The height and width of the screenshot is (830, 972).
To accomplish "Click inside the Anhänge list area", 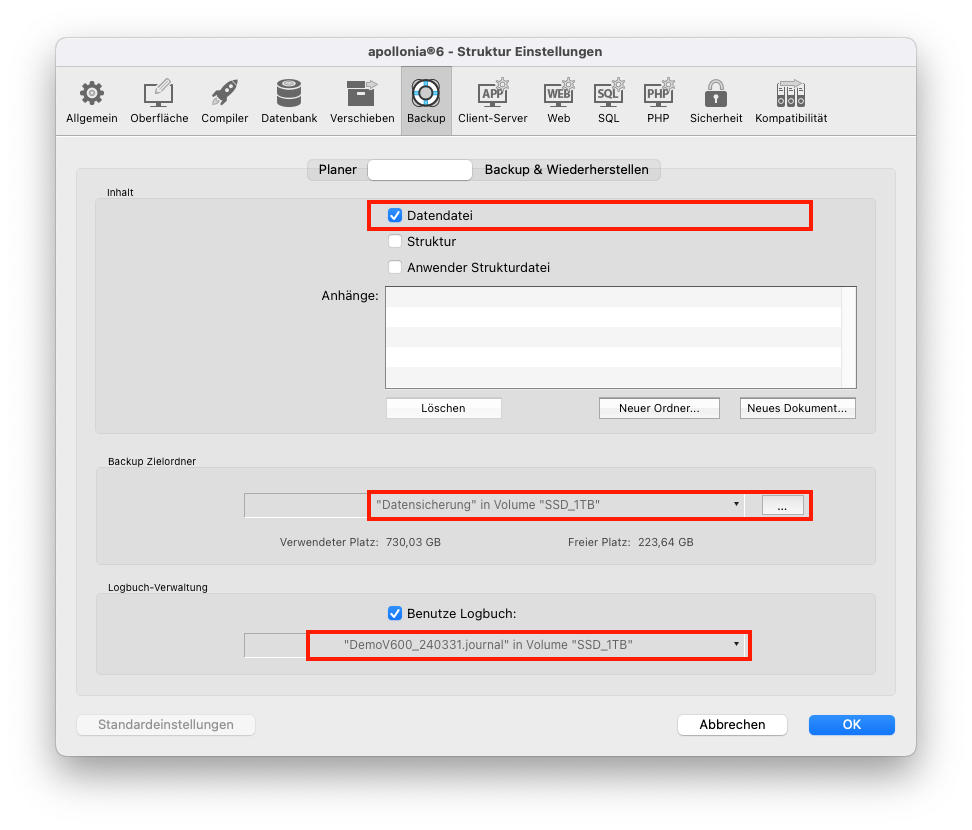I will click(x=613, y=337).
